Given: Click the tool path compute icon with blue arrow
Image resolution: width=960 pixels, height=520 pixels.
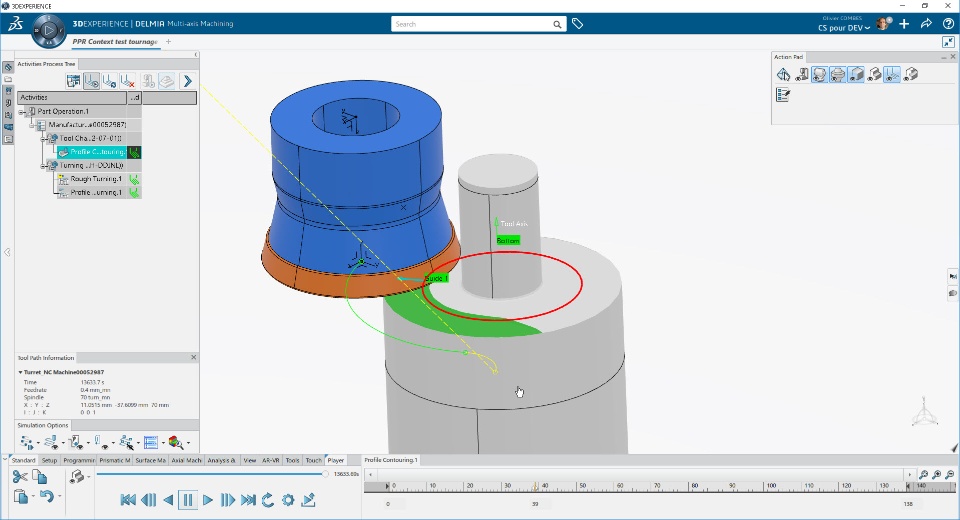Looking at the screenshot, I should pos(110,81).
